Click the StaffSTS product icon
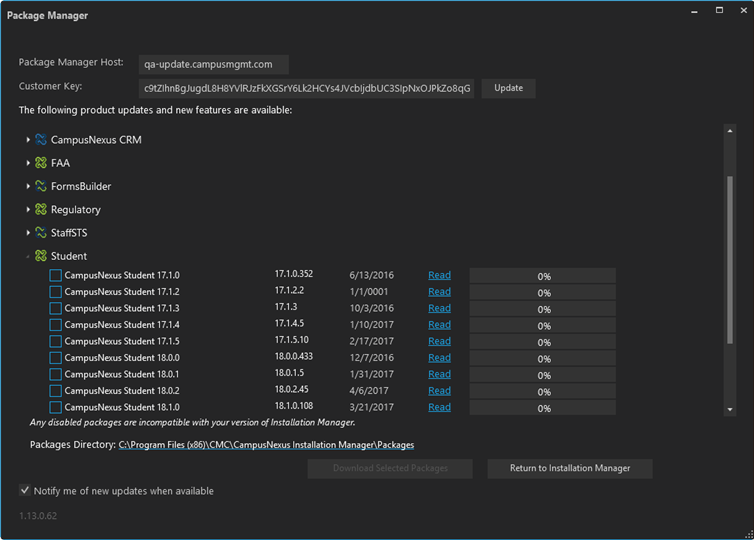The height and width of the screenshot is (540, 754). click(x=41, y=233)
